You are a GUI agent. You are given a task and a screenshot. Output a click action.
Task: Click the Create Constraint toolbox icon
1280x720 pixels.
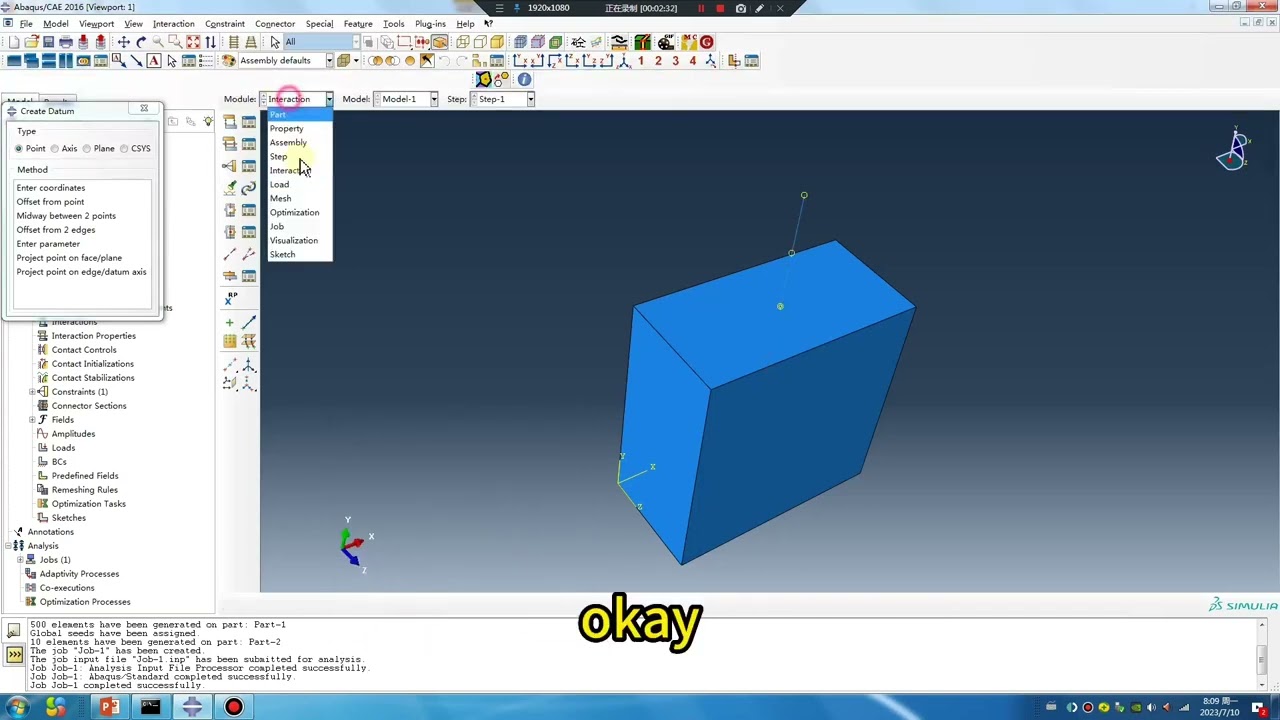pos(230,166)
